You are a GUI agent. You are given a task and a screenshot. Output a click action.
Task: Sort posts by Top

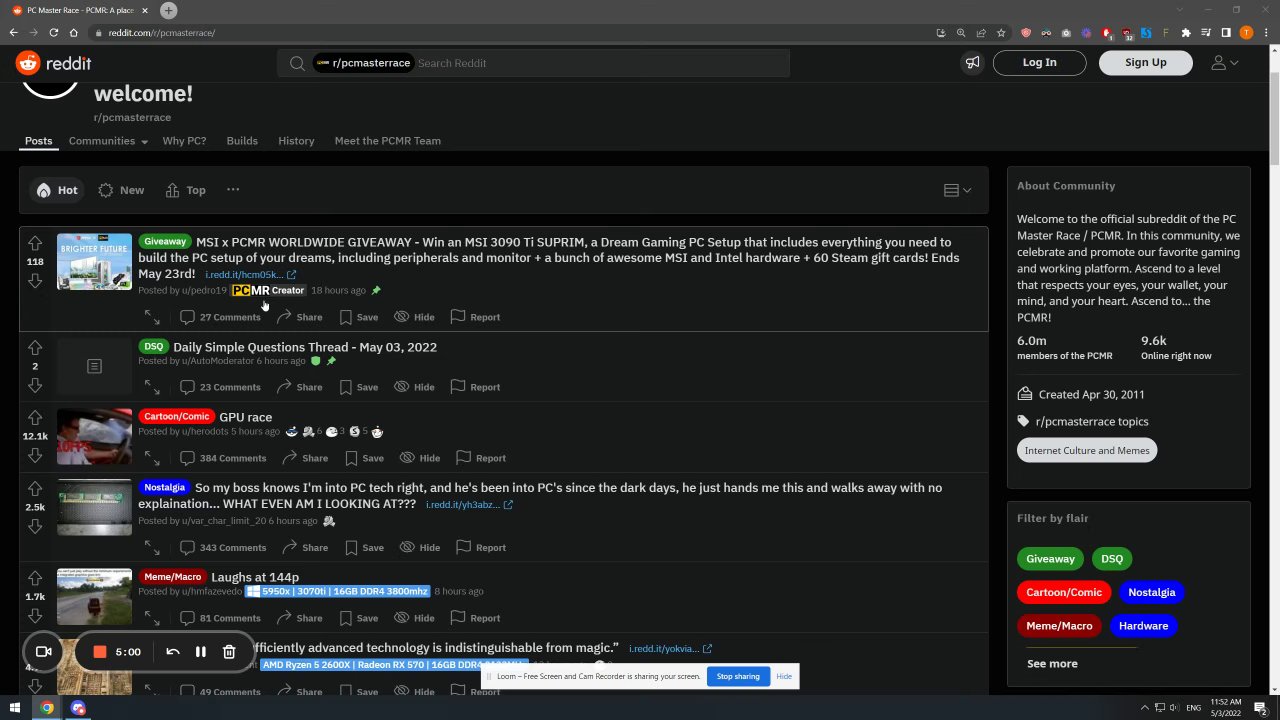pos(186,190)
